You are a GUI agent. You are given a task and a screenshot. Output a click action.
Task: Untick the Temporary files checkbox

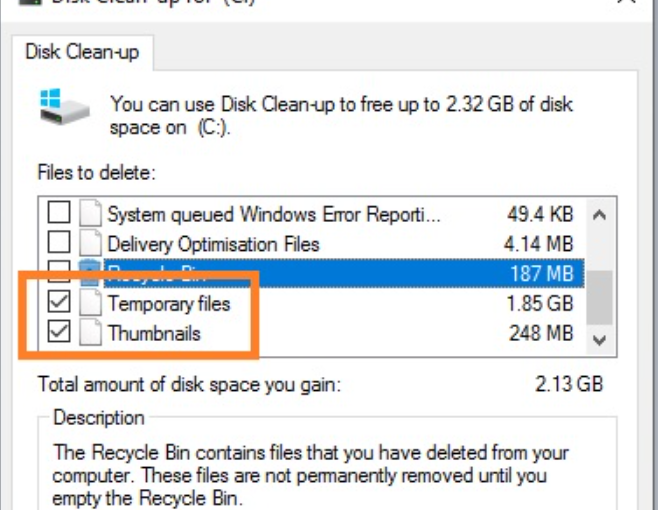click(x=59, y=303)
